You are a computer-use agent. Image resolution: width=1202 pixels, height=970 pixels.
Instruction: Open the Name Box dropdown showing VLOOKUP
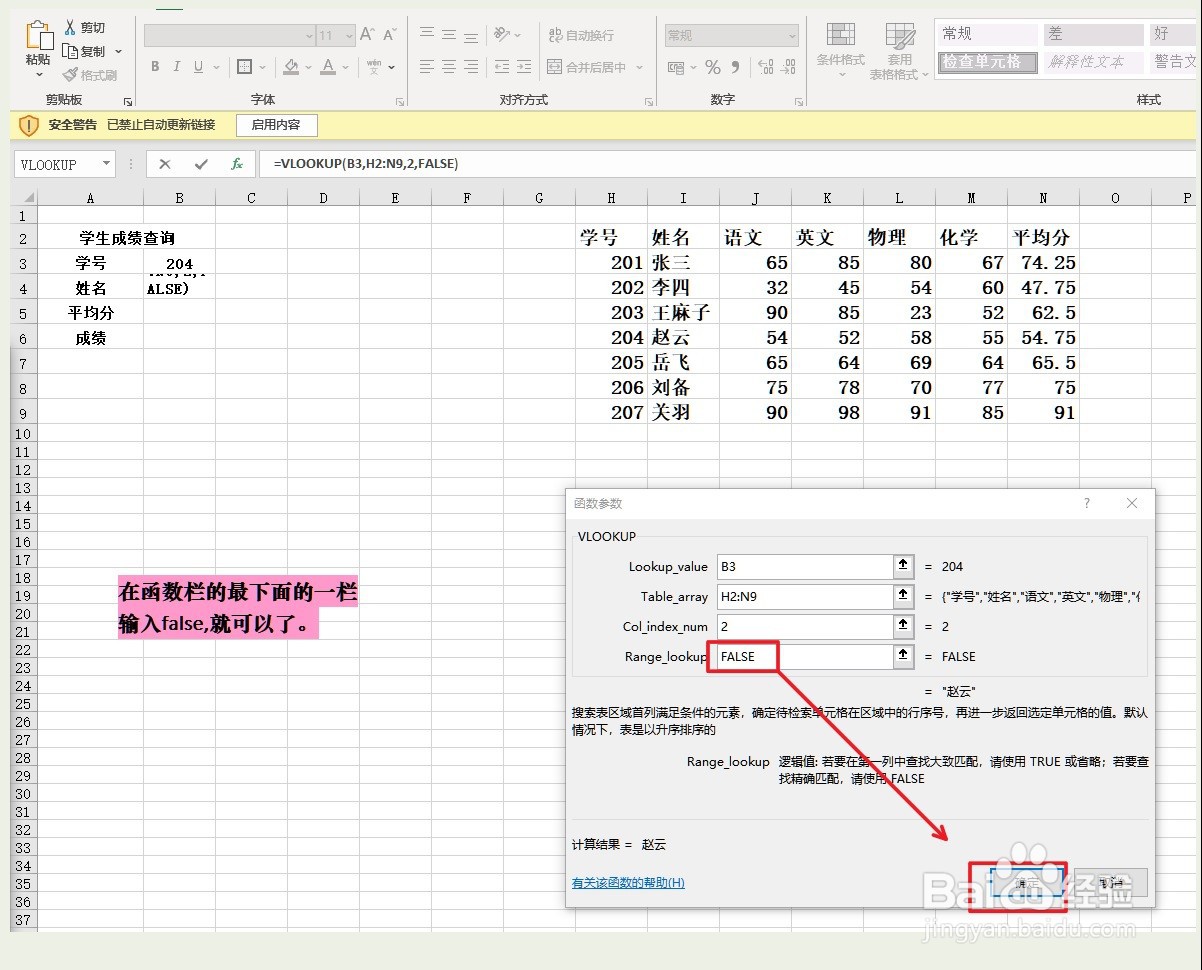105,165
